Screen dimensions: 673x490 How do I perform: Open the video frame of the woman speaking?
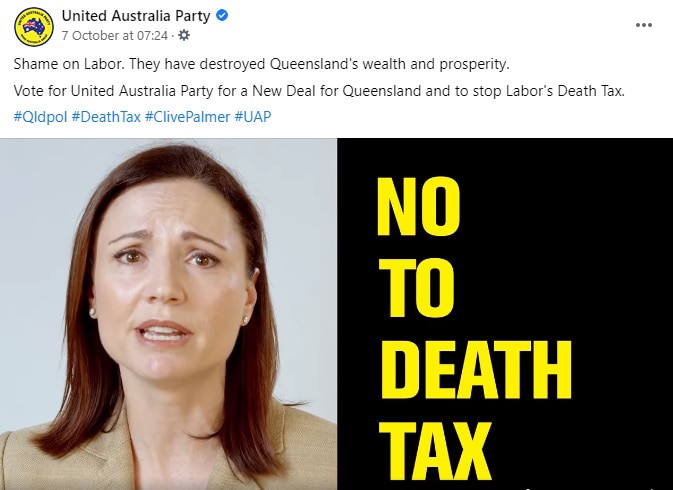coord(168,314)
